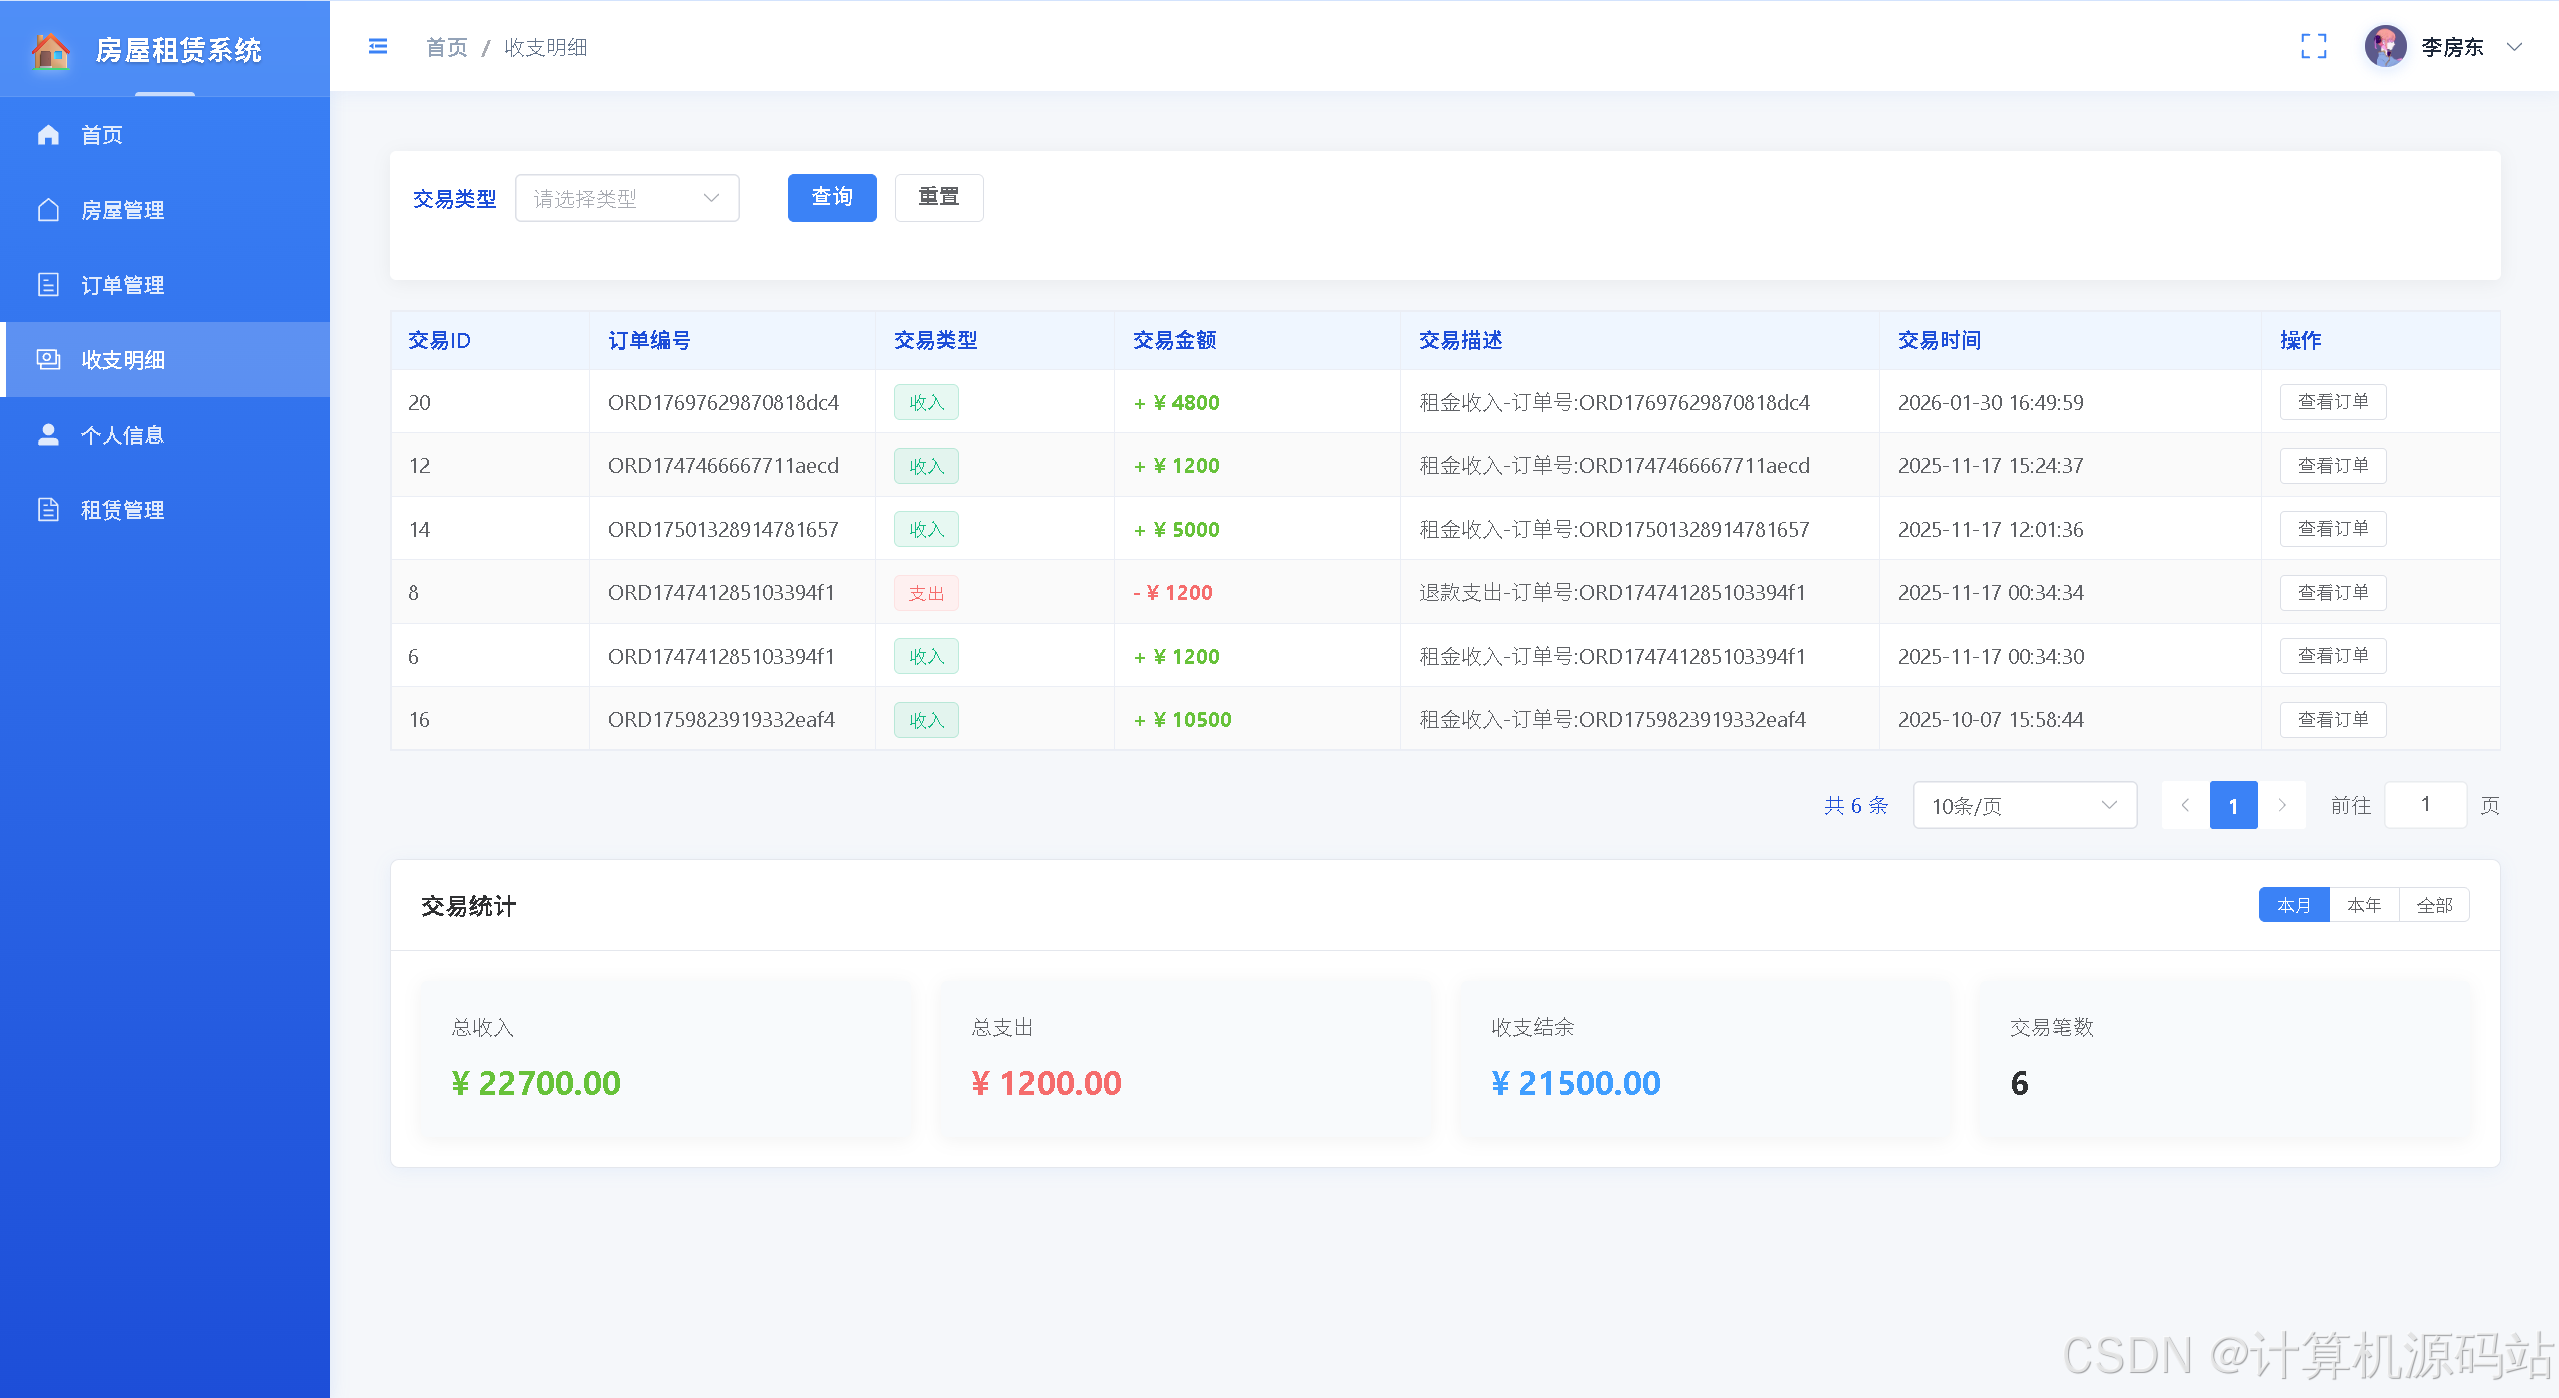The width and height of the screenshot is (2559, 1398).
Task: Toggle fullscreen mode icon
Action: pyautogui.click(x=2313, y=47)
